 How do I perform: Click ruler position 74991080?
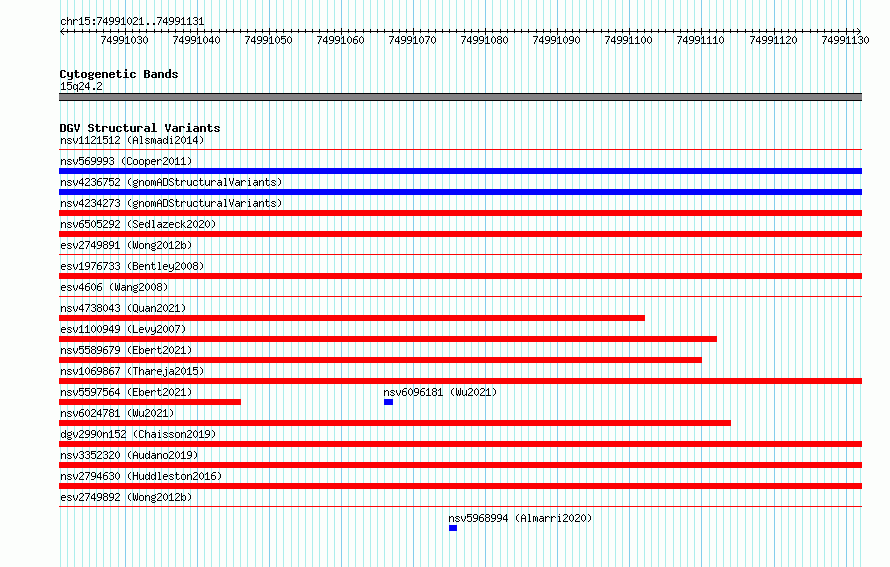coord(485,40)
